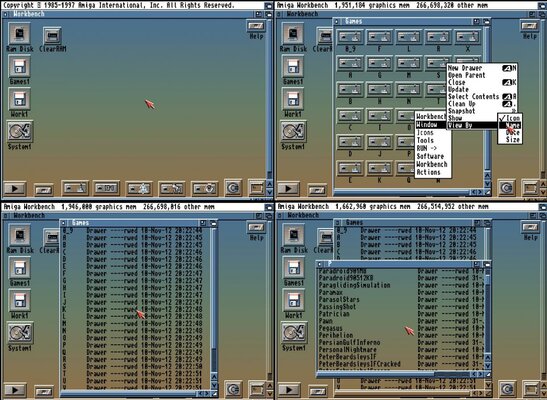The width and height of the screenshot is (547, 400).
Task: Open PeterBeardsleysIFCracked row in P window
Action: tap(401, 364)
